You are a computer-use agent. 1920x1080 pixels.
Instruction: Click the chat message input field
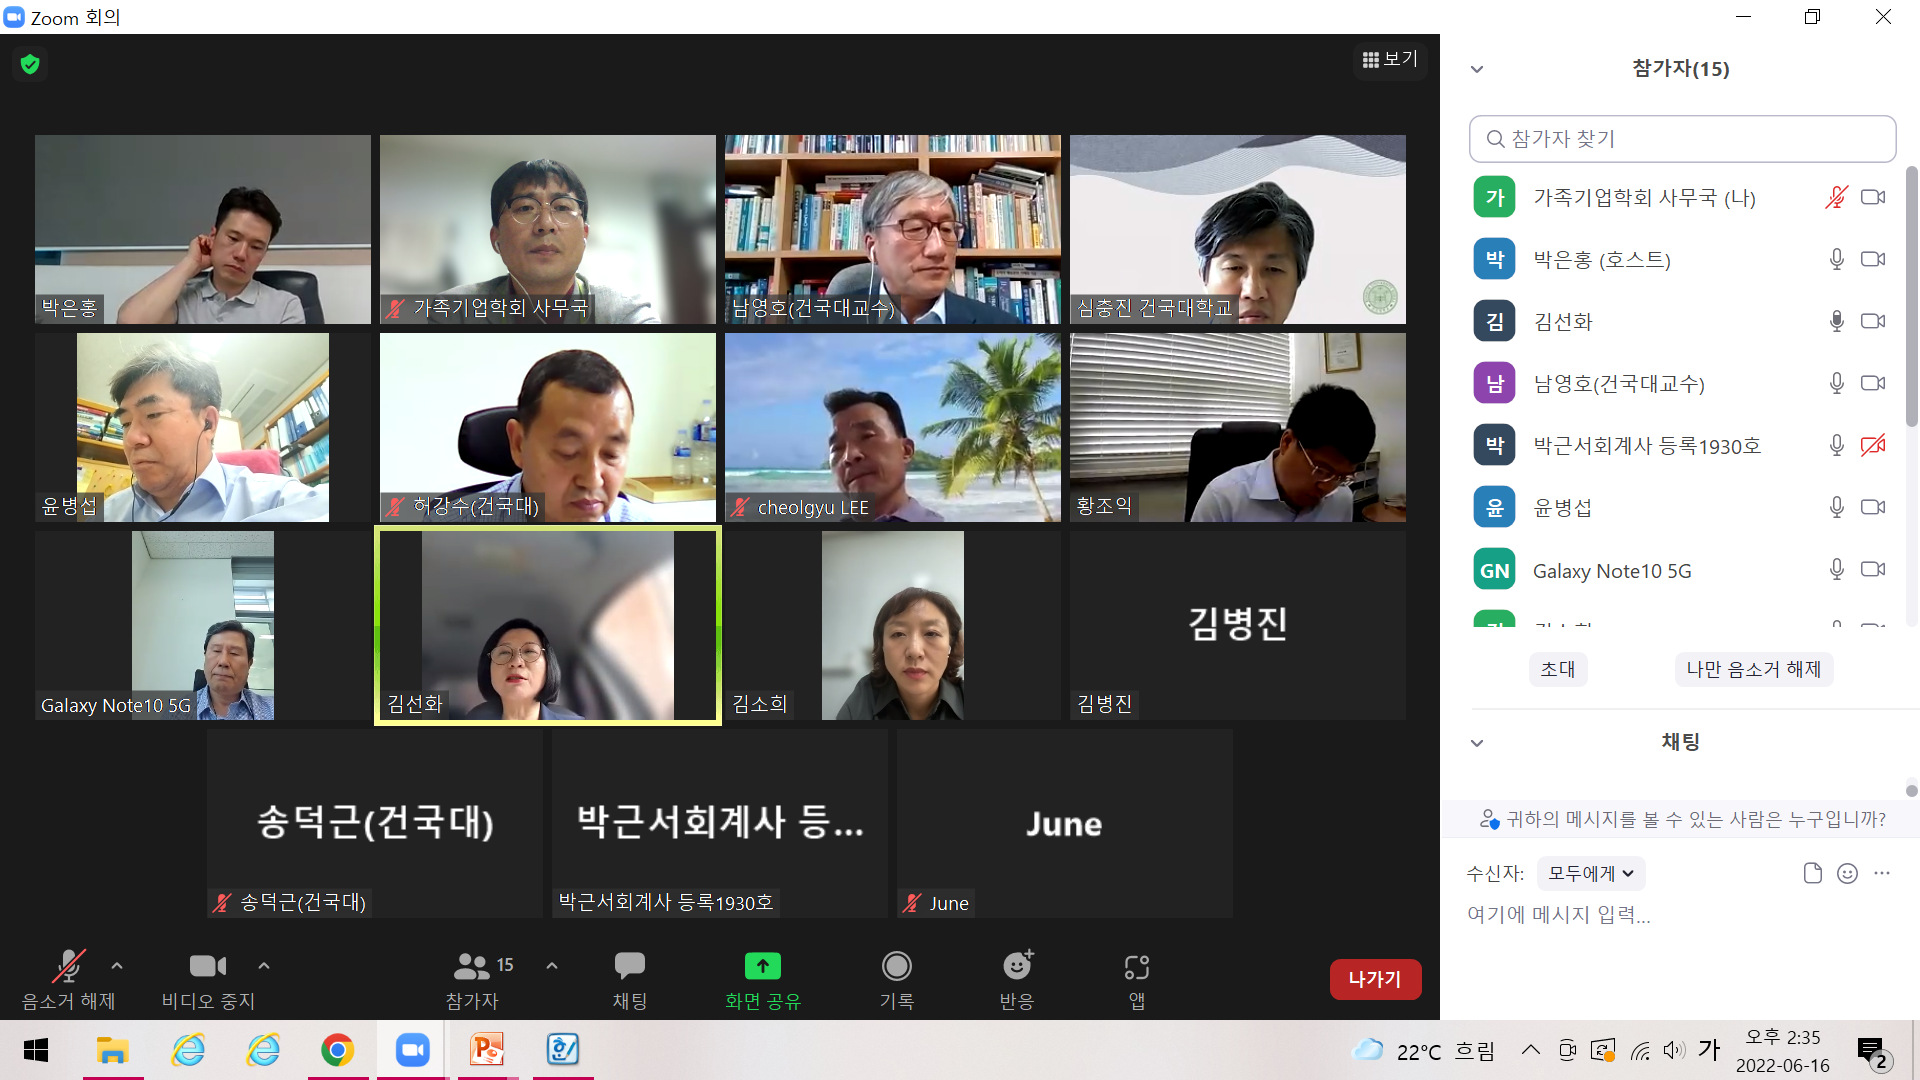(x=1680, y=915)
